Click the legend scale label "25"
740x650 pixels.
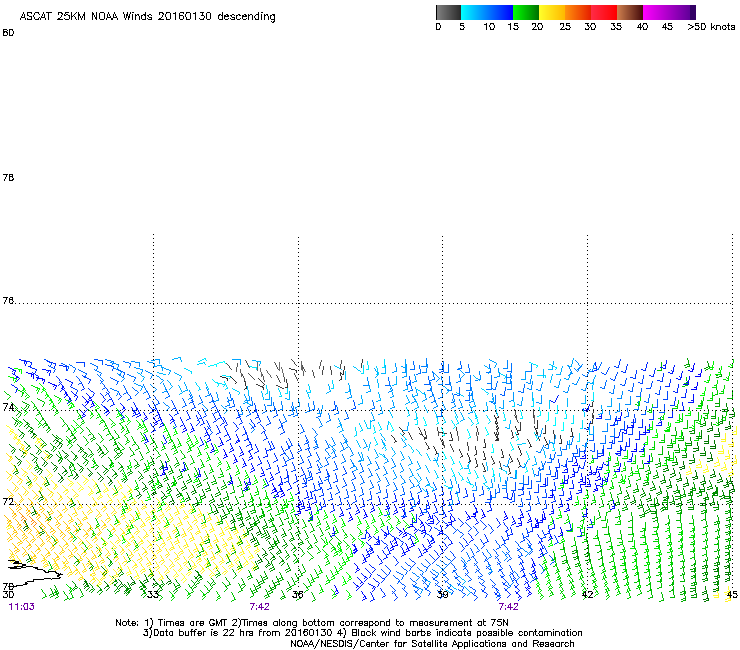[565, 27]
